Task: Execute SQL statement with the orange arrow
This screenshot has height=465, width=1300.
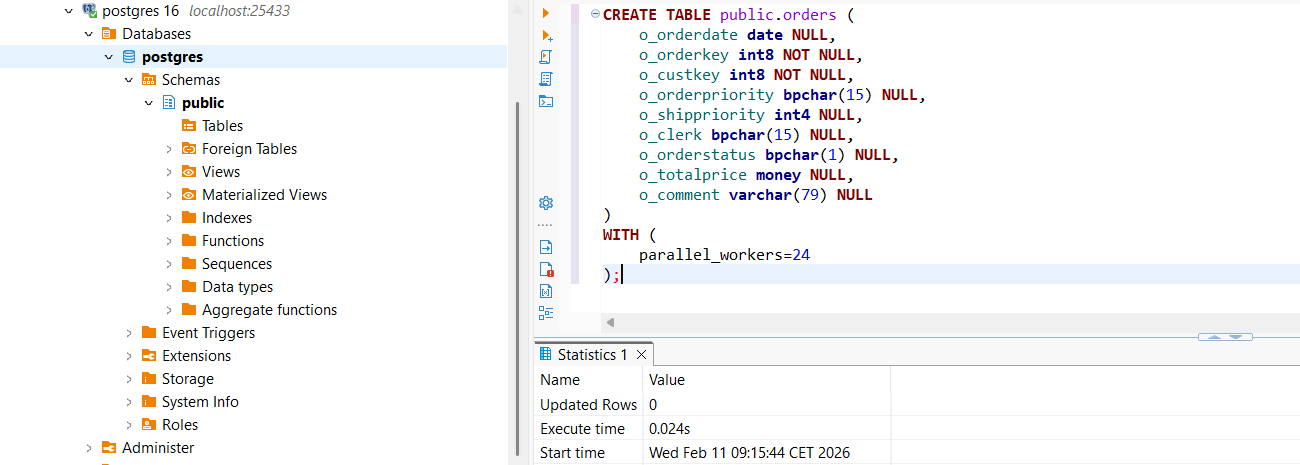Action: pos(546,13)
